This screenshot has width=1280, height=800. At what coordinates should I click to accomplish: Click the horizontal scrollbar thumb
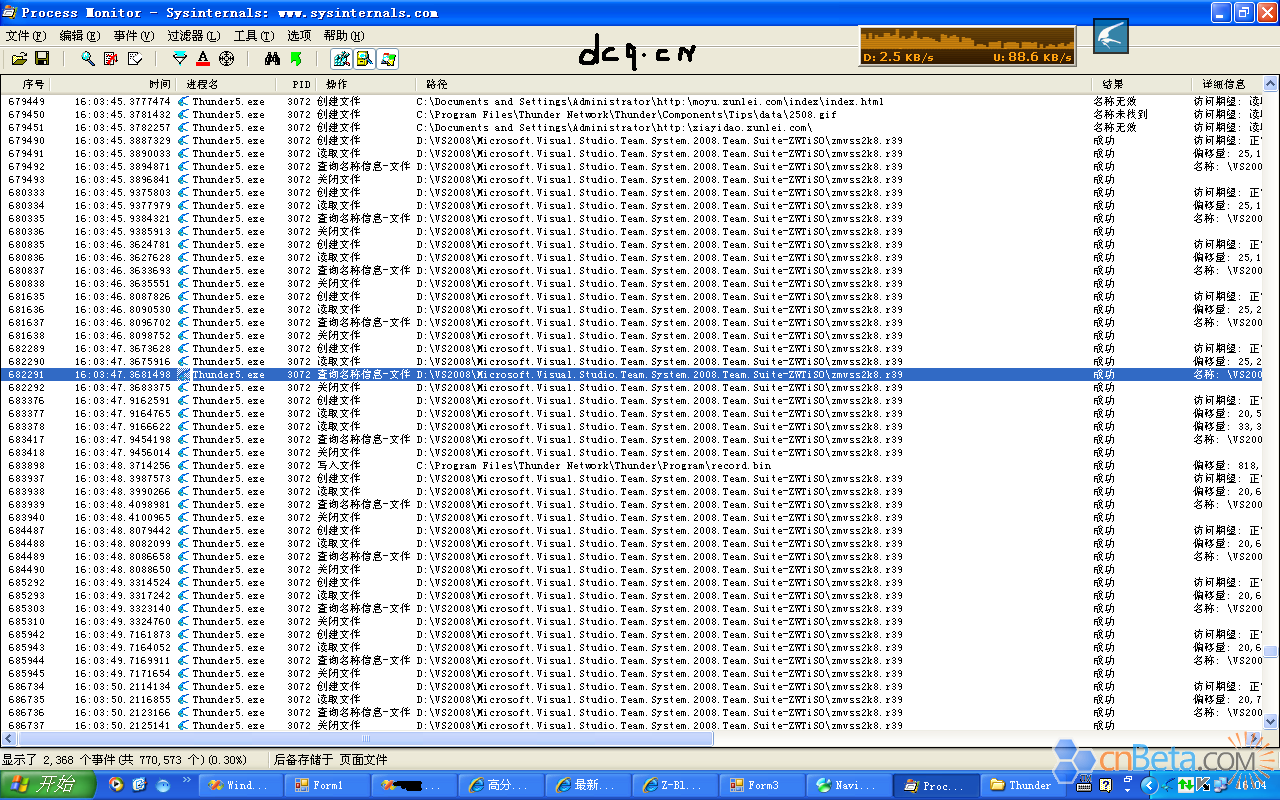pyautogui.click(x=364, y=739)
